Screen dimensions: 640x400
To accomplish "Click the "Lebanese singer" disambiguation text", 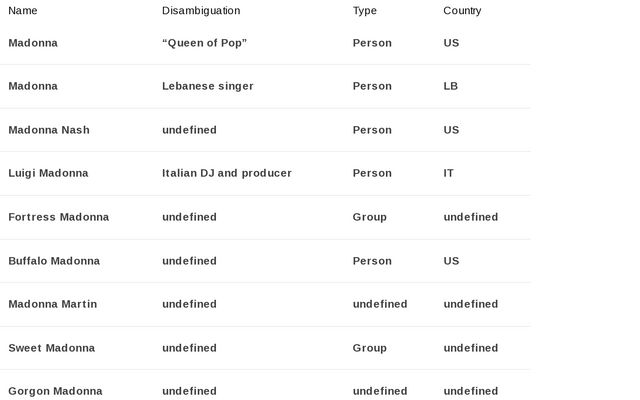I will pos(208,86).
